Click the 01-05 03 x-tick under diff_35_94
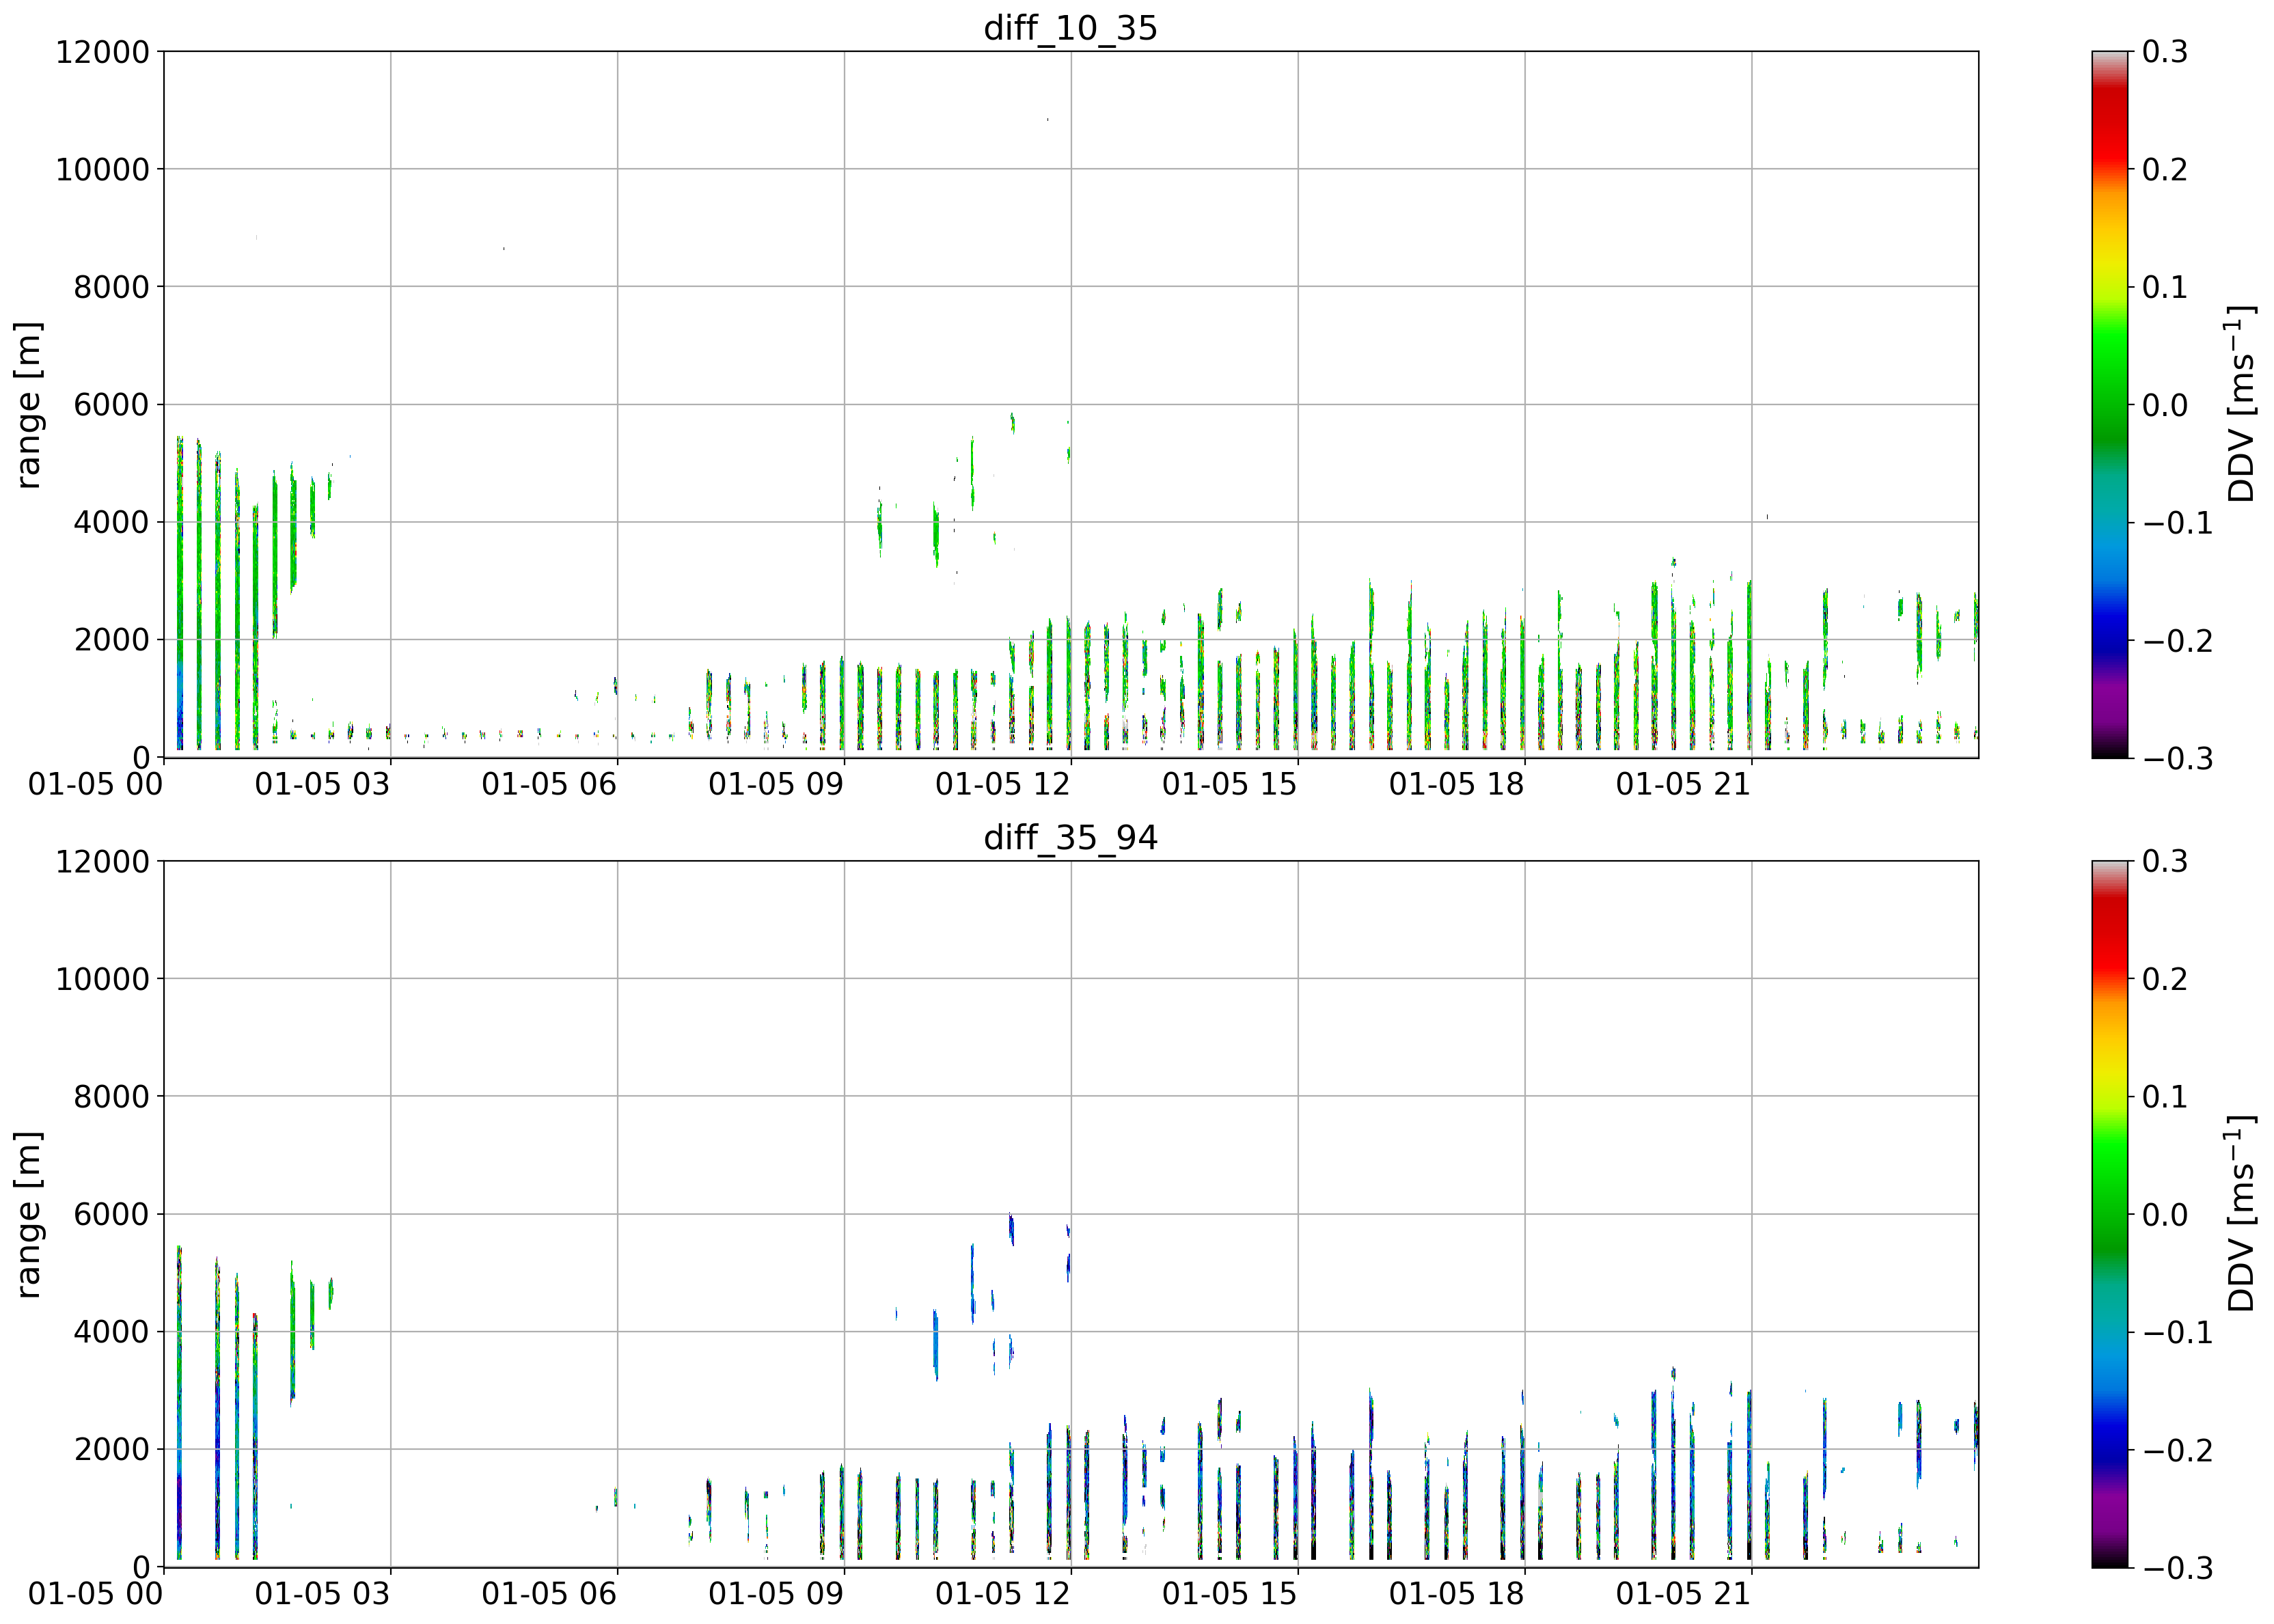This screenshot has height=1624, width=2274. point(322,1594)
